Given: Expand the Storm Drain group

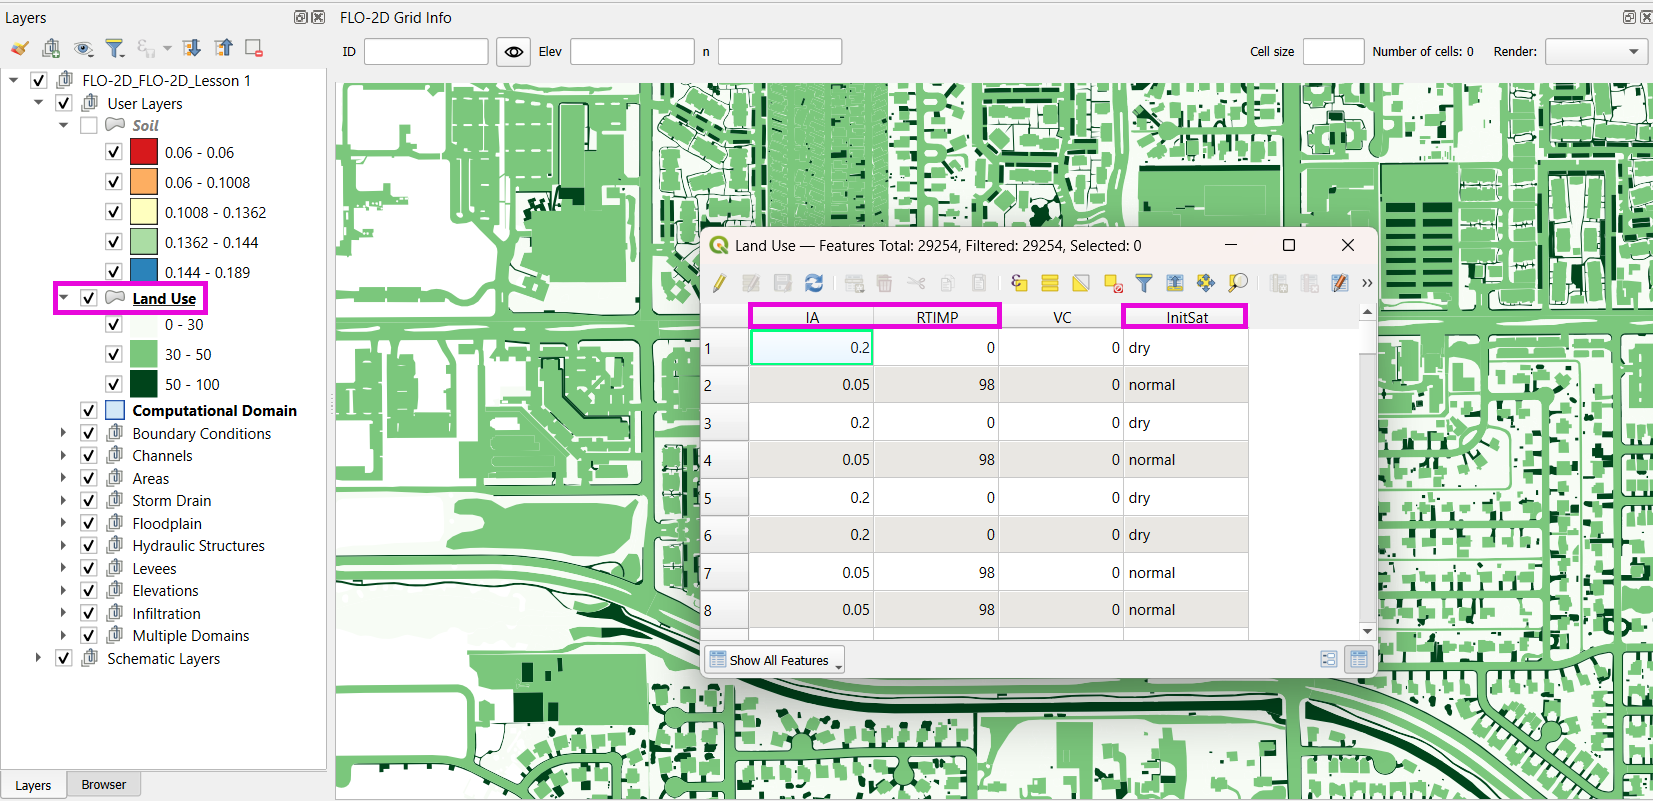Looking at the screenshot, I should [x=63, y=501].
